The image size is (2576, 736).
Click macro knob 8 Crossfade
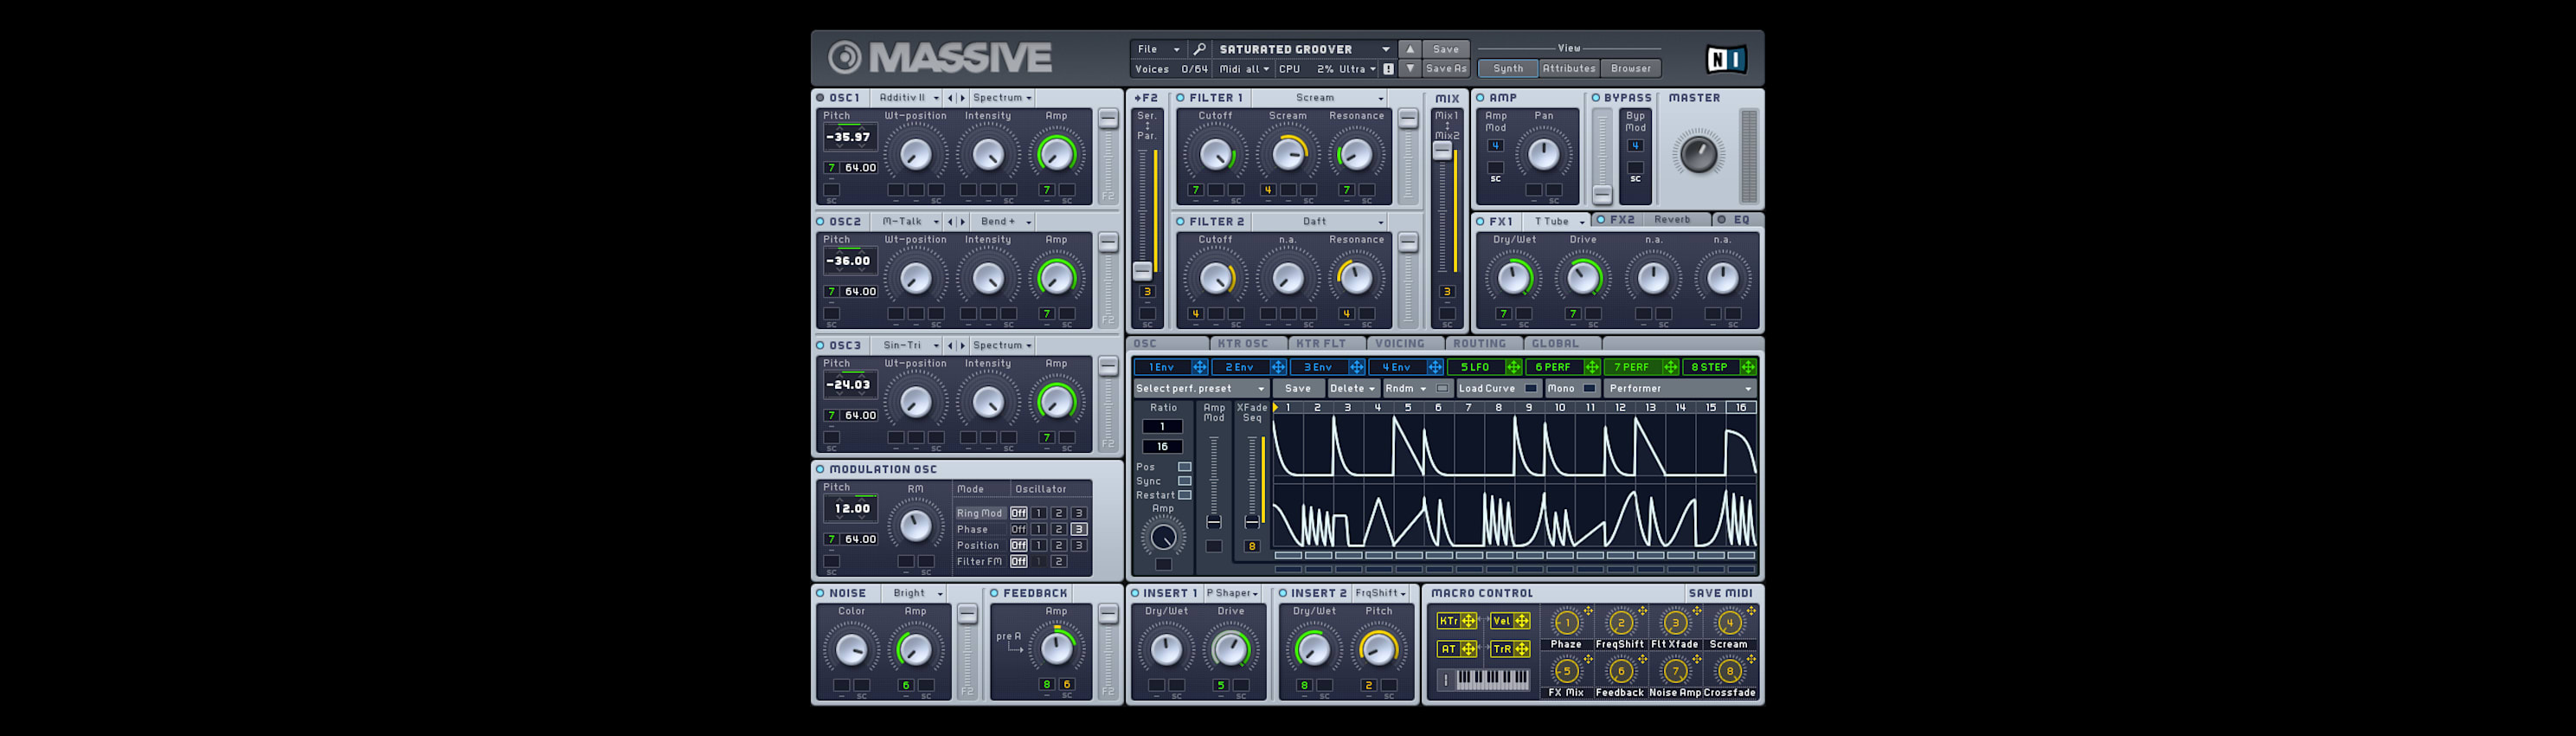pos(1729,672)
